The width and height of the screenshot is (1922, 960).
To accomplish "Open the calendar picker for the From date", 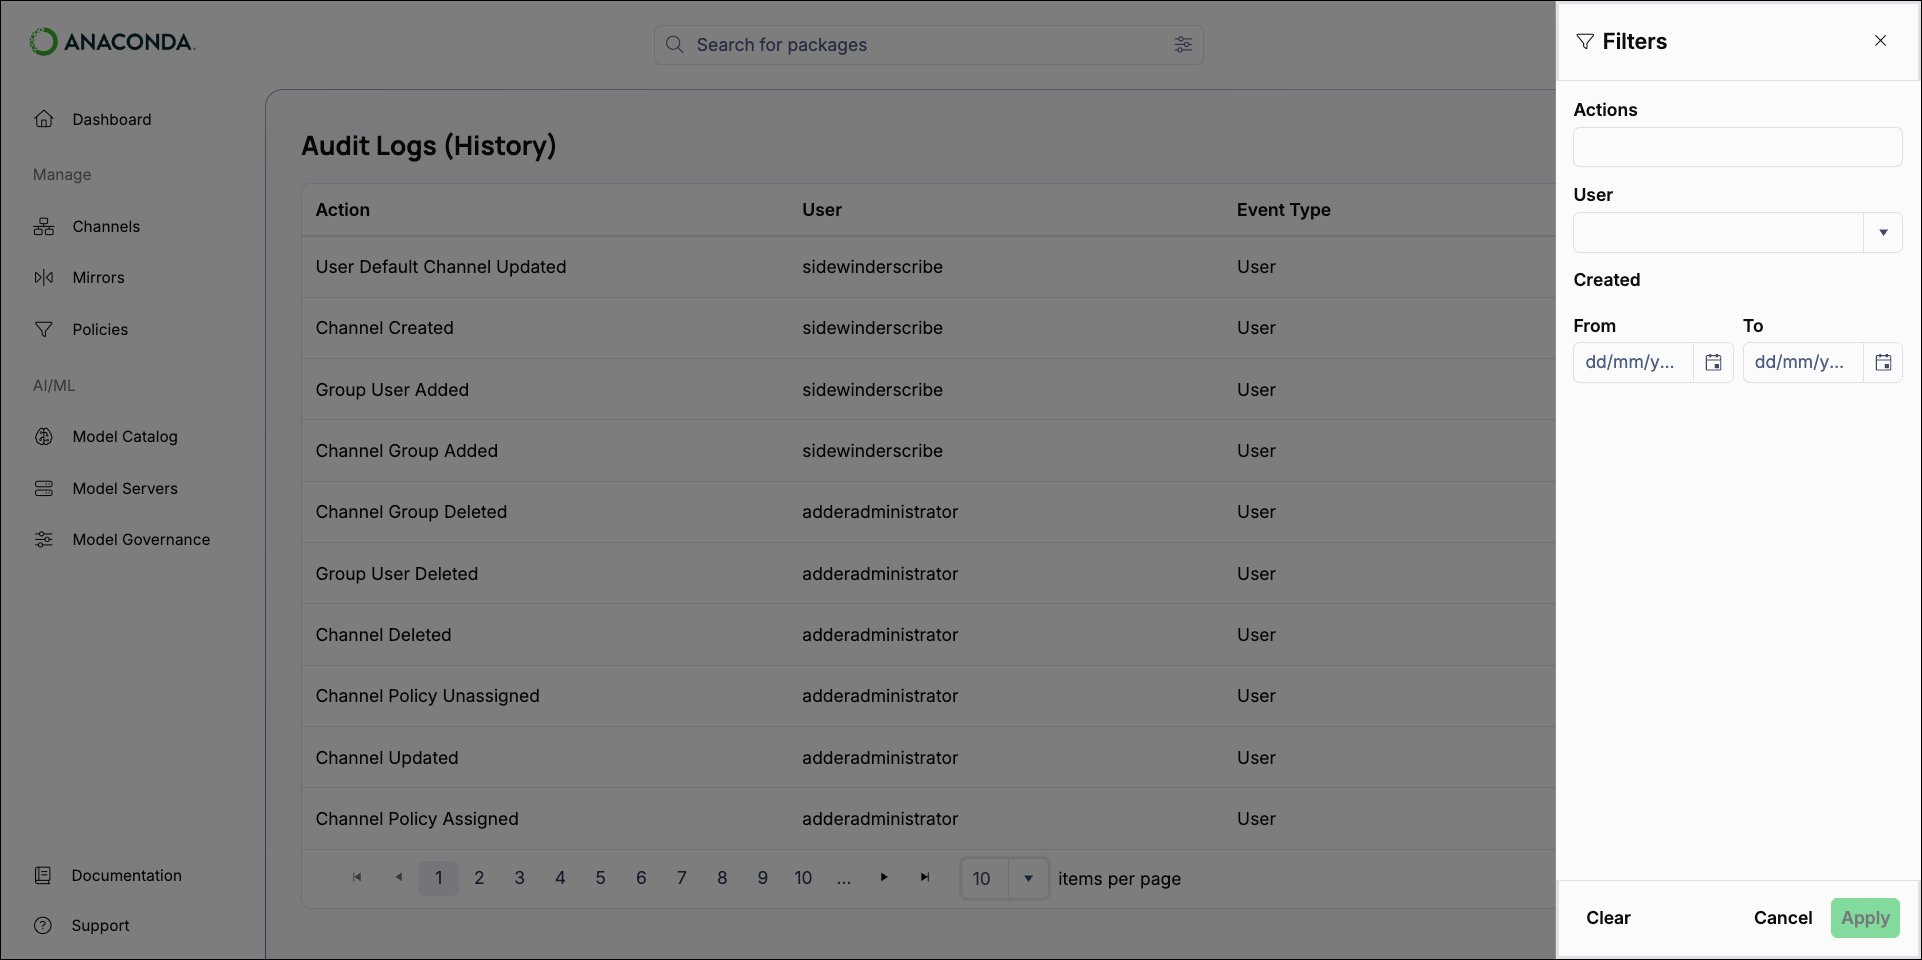I will click(x=1713, y=362).
